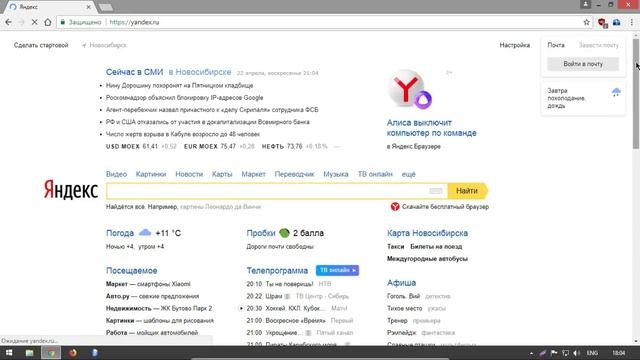The image size is (640, 360).
Task: Click Сделать стартовой link
Action: click(41, 45)
